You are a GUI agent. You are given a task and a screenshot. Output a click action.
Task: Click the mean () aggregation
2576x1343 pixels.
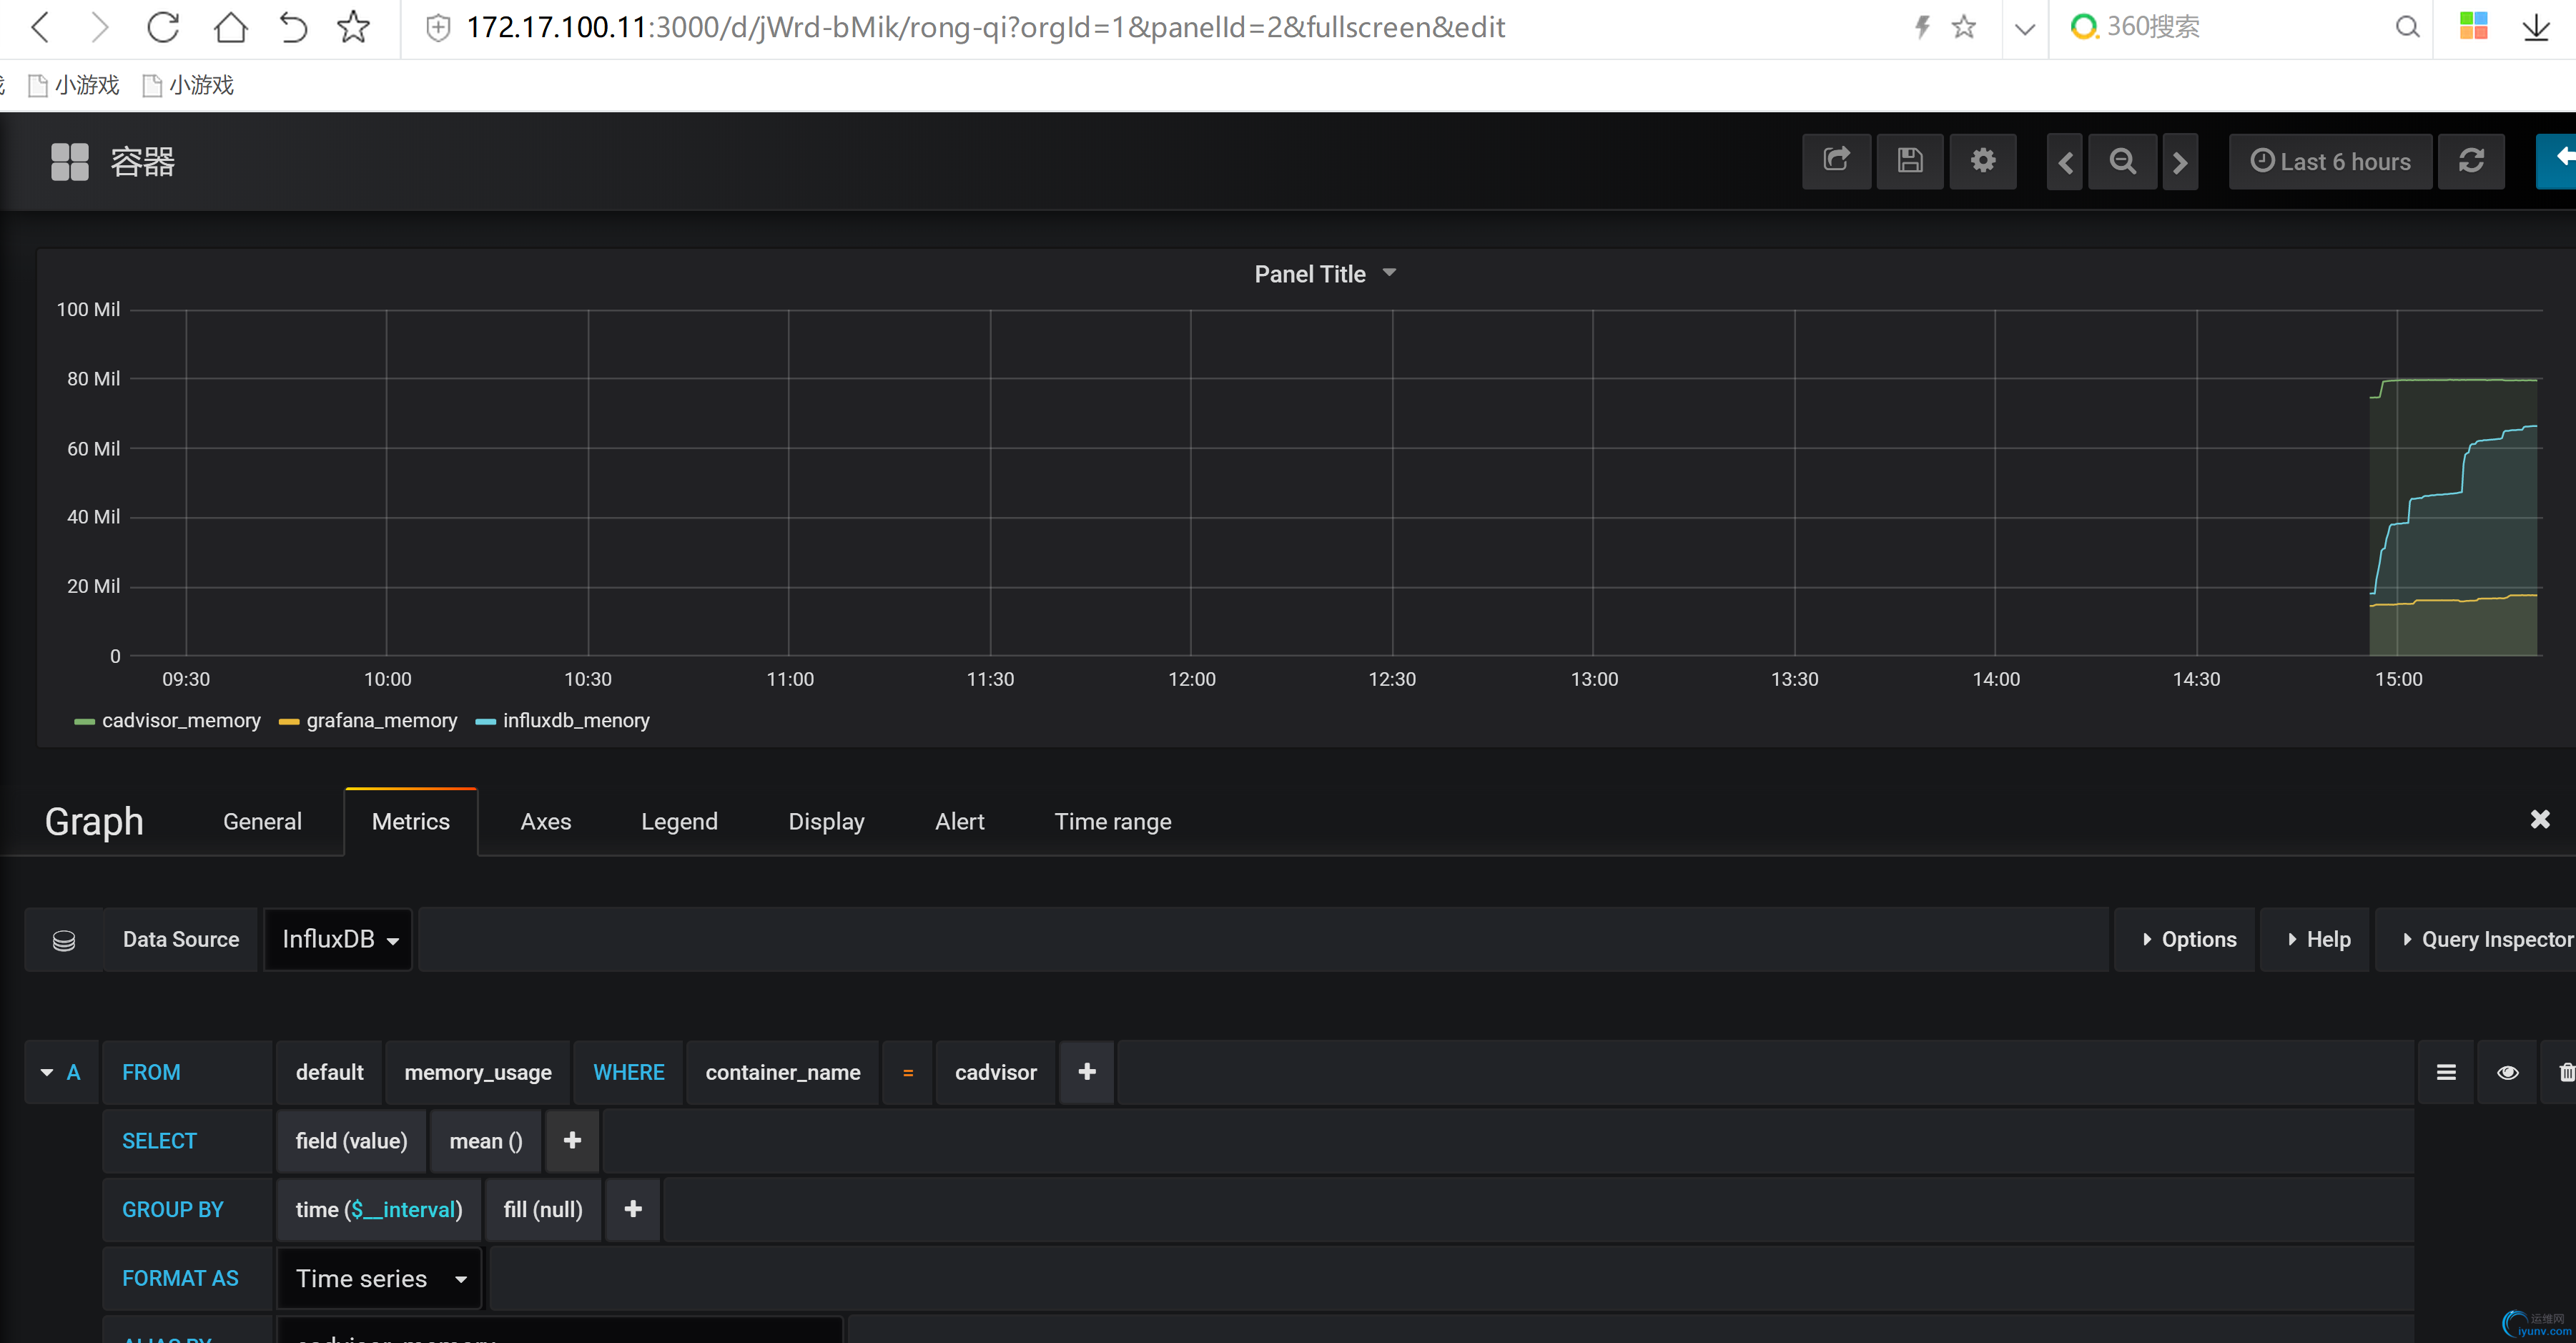click(486, 1140)
